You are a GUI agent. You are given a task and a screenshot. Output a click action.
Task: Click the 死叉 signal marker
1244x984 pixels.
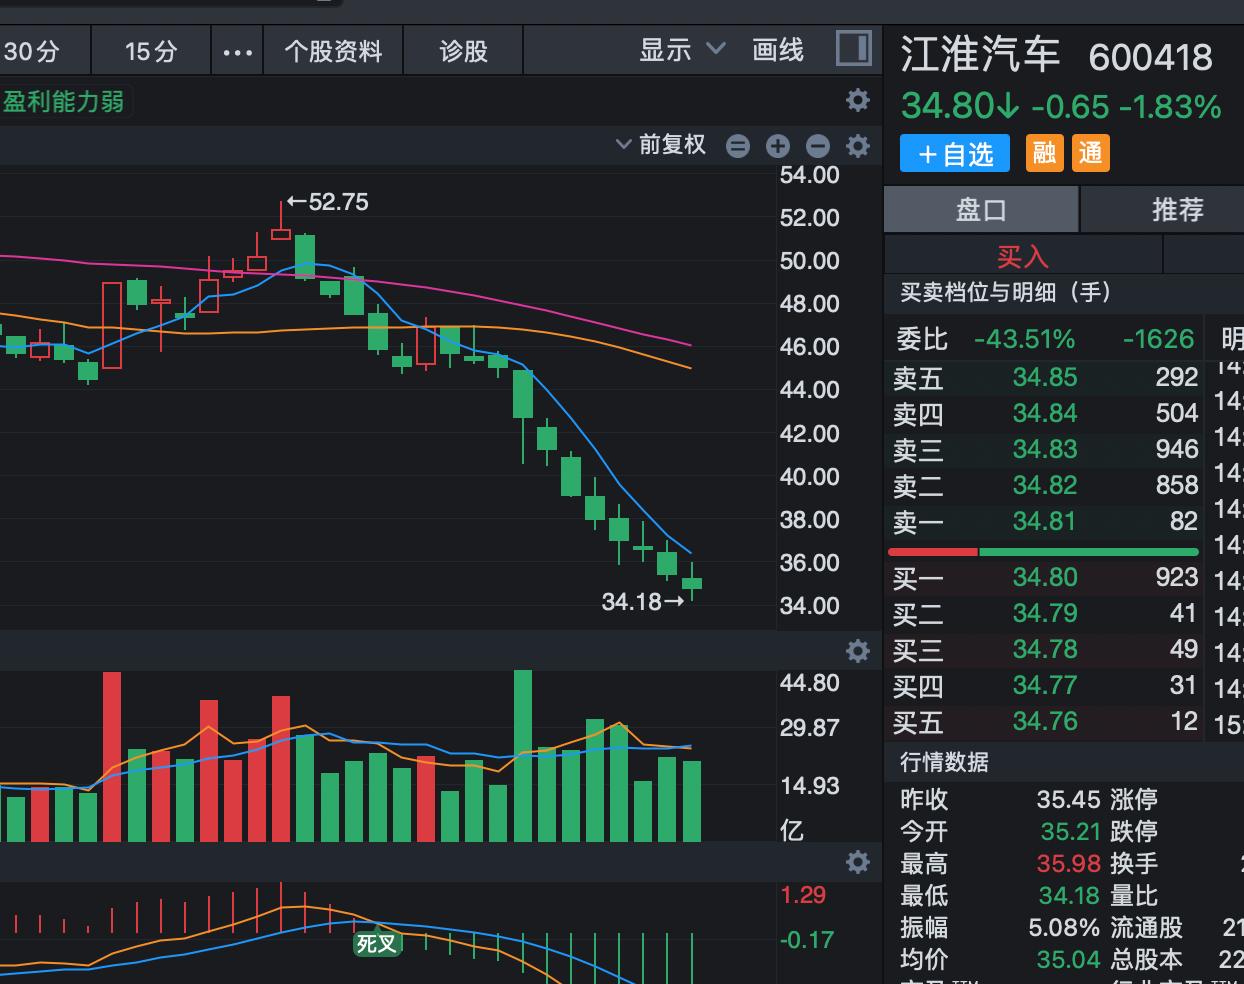click(377, 943)
